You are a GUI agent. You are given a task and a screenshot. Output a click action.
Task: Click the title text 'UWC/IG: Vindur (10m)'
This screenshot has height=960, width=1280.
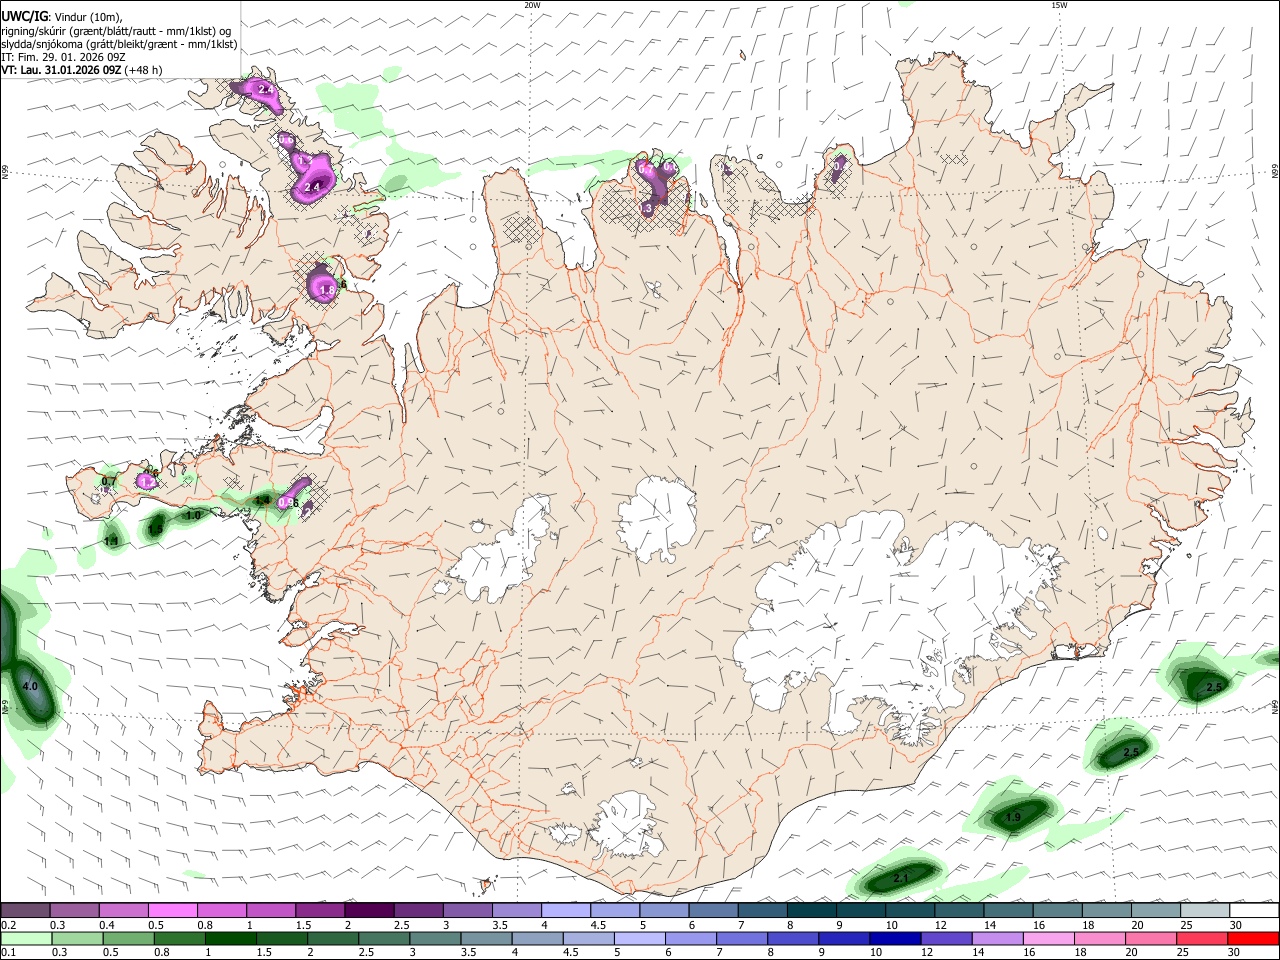61,16
